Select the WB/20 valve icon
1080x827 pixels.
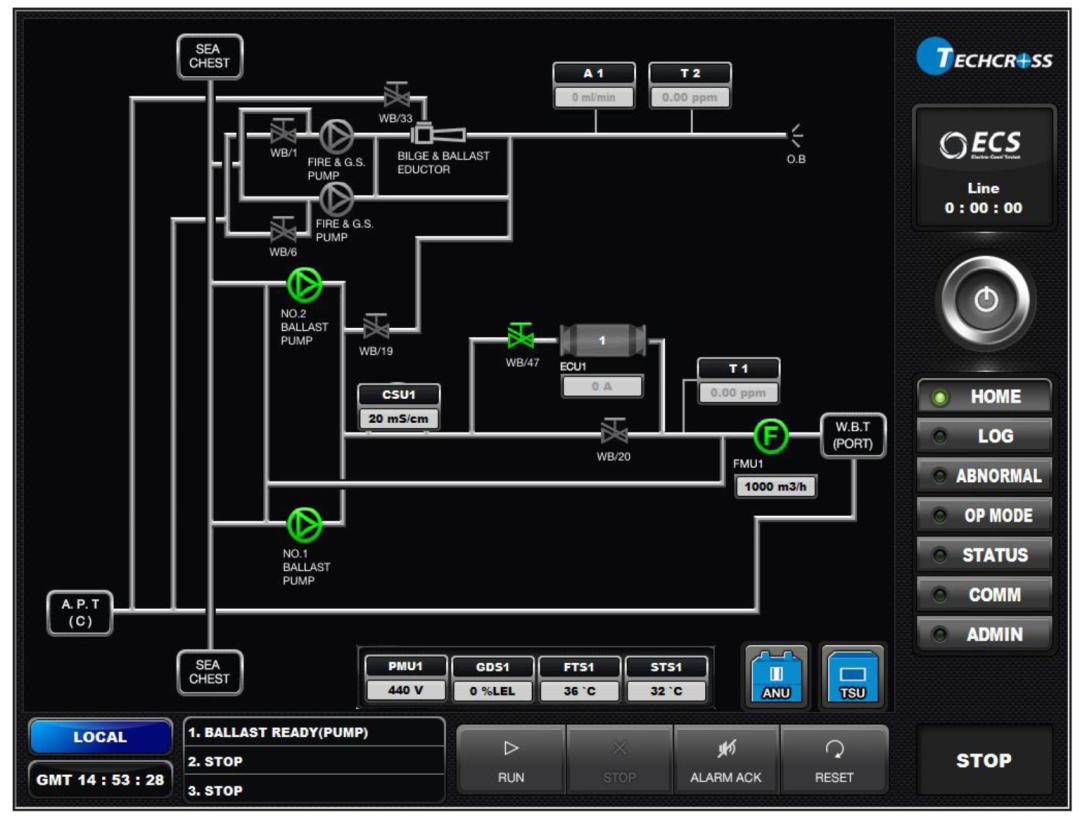[x=614, y=432]
